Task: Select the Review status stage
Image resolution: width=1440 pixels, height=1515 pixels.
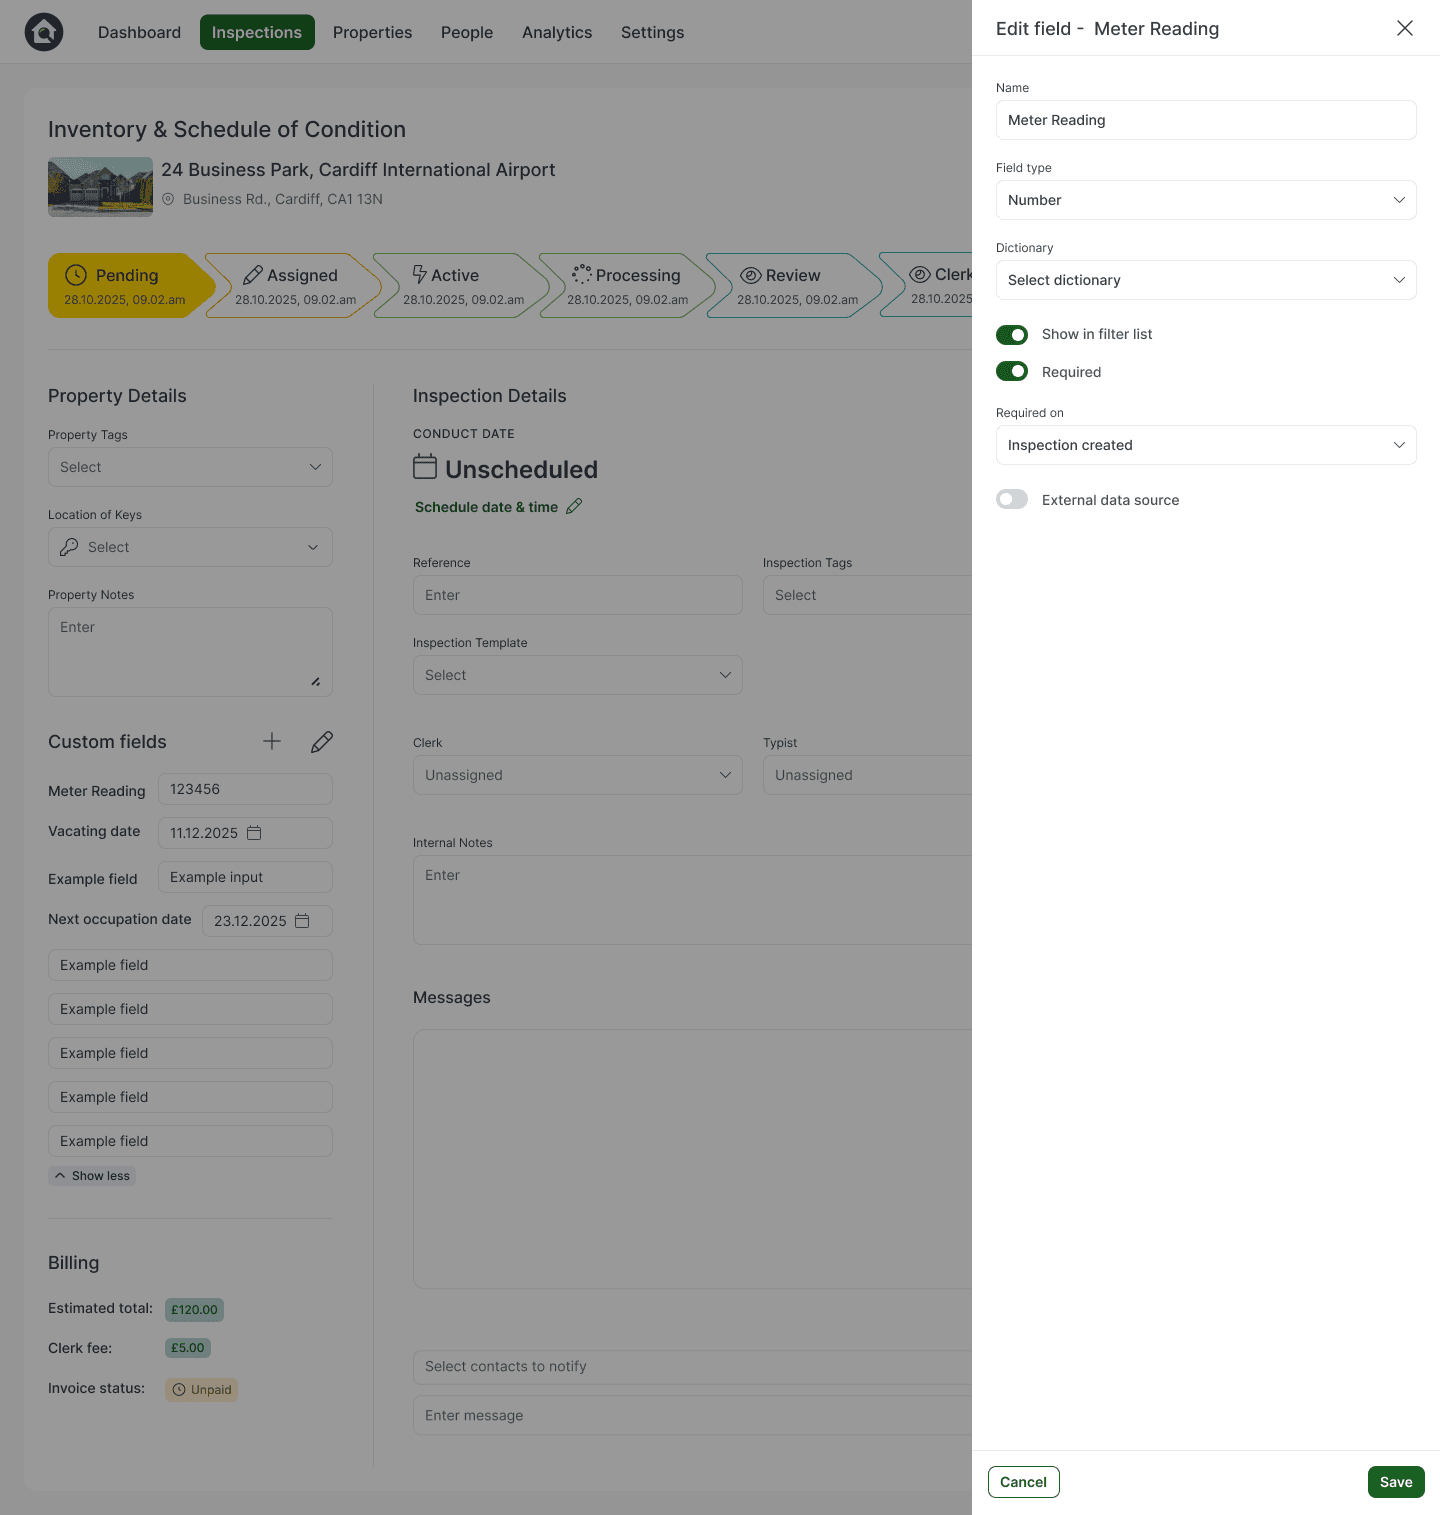Action: [x=796, y=286]
